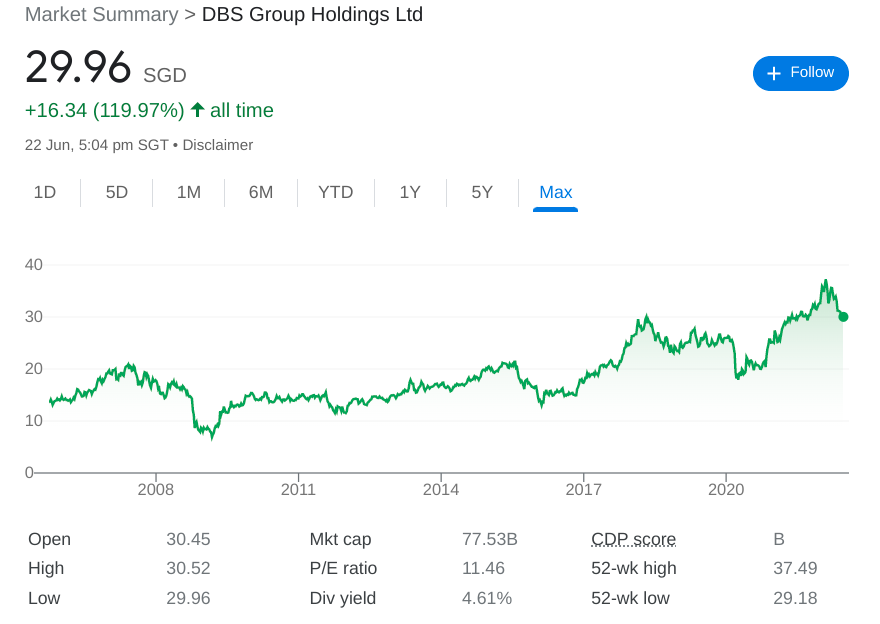Click the green up arrow icon
The height and width of the screenshot is (624, 880).
[x=197, y=109]
